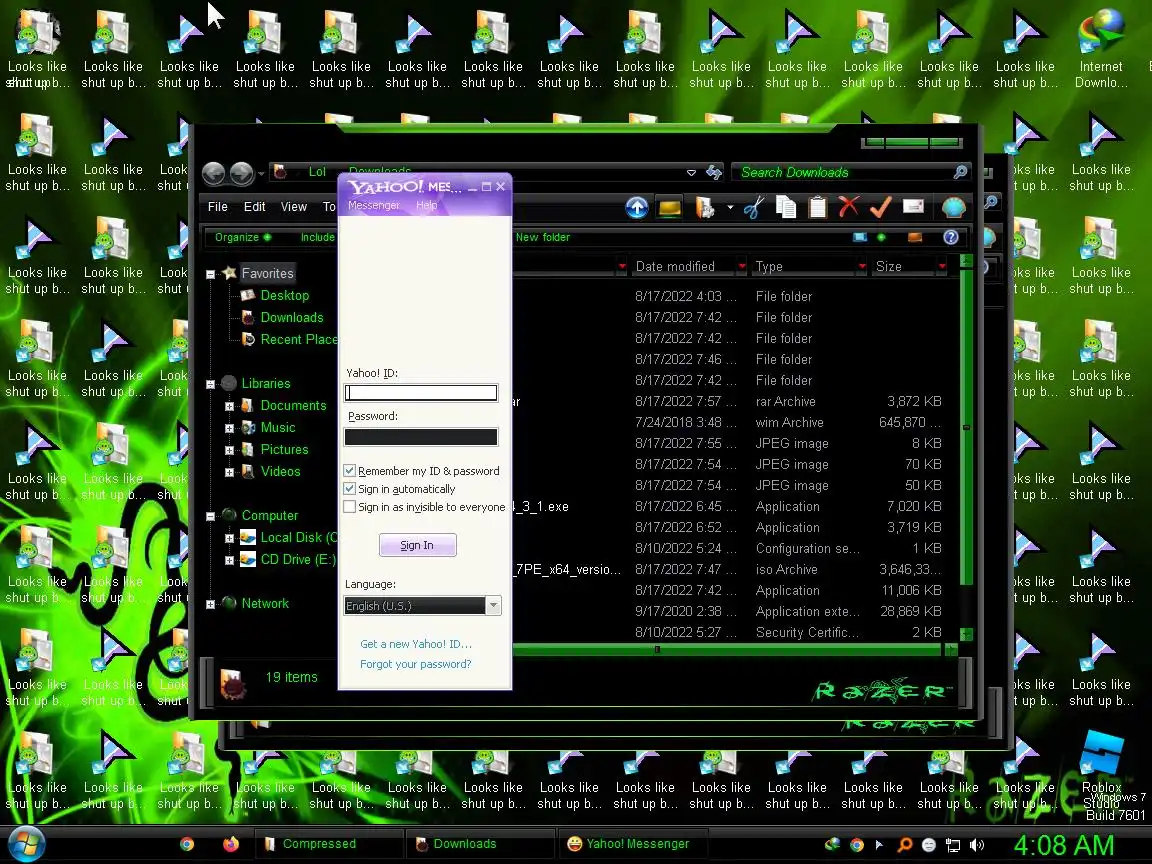Launch Chrome from the taskbar quick launch
Image resolution: width=1152 pixels, height=864 pixels.
187,844
